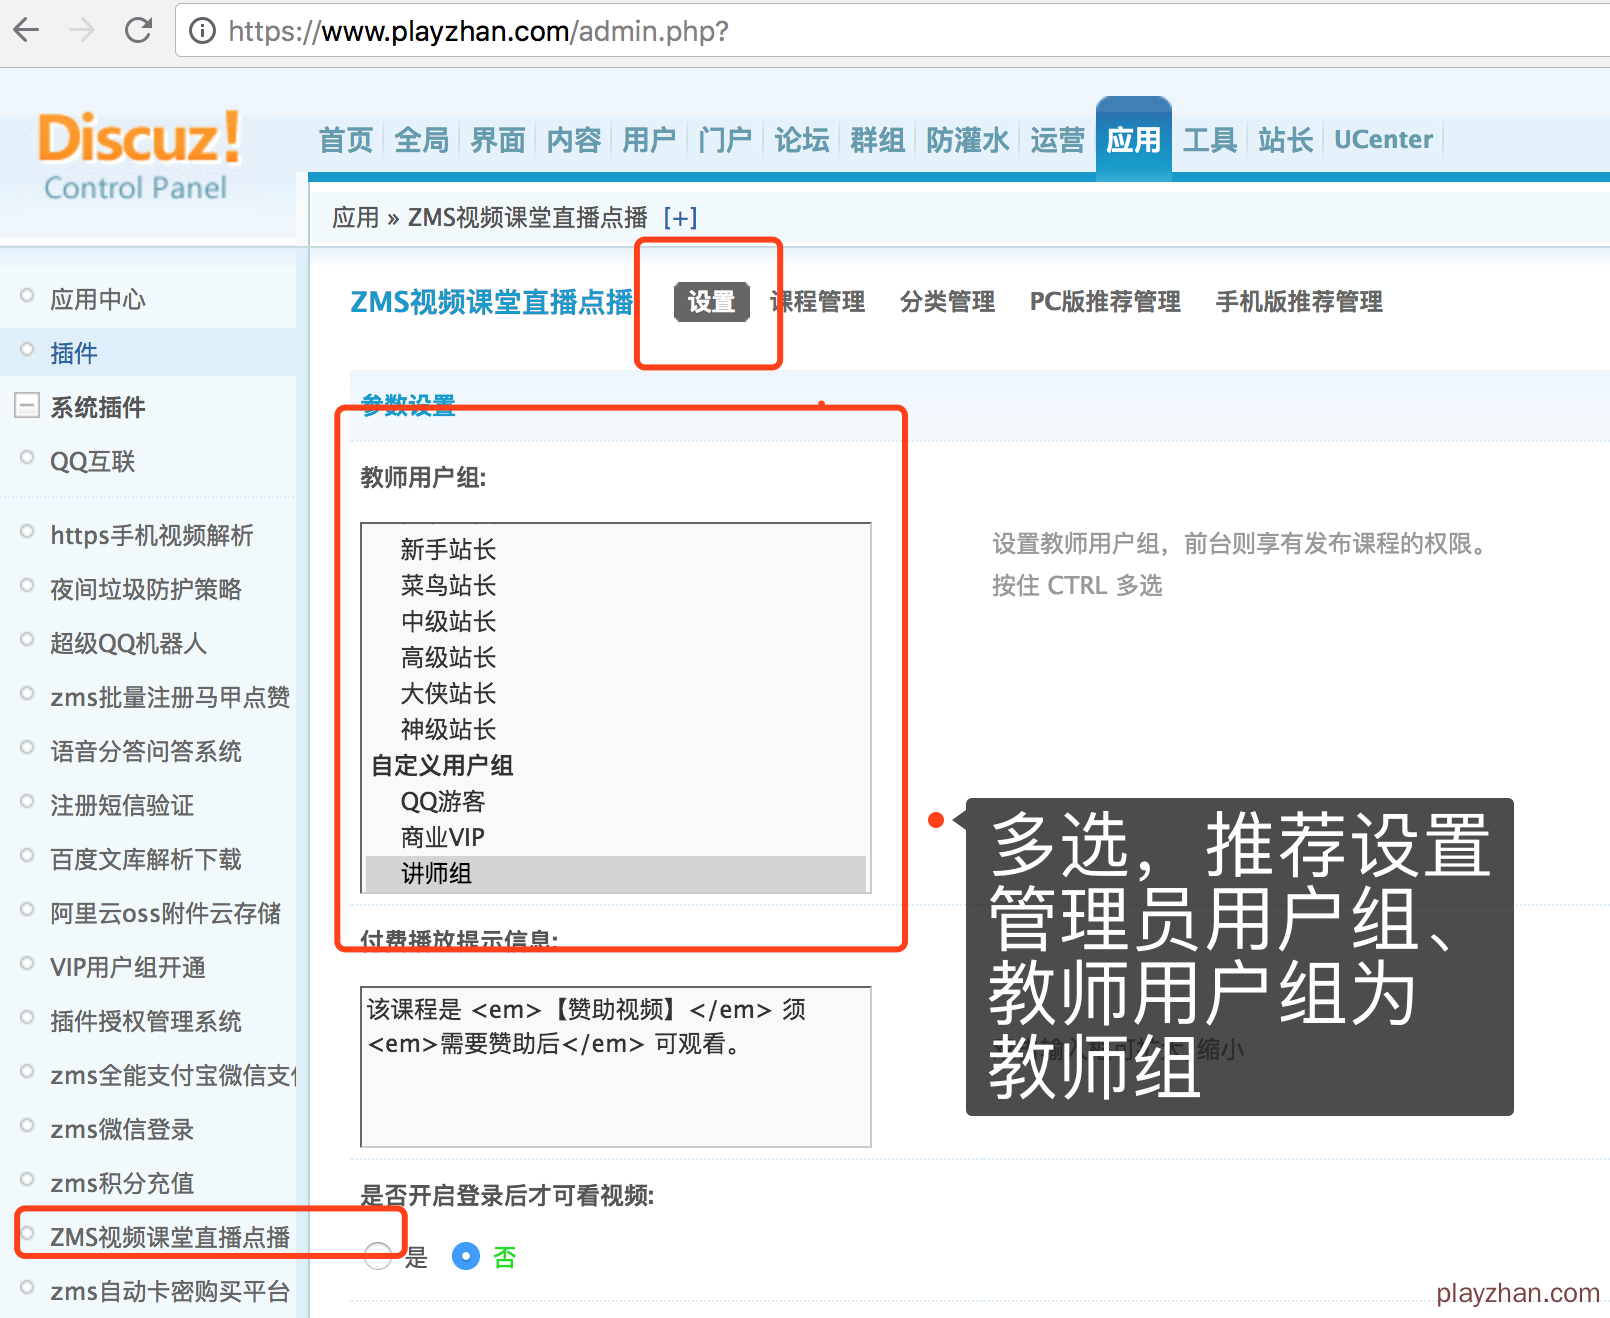This screenshot has width=1610, height=1318.
Task: Open ZMS视频课堂直播点播 in sidebar
Action: pyautogui.click(x=170, y=1237)
